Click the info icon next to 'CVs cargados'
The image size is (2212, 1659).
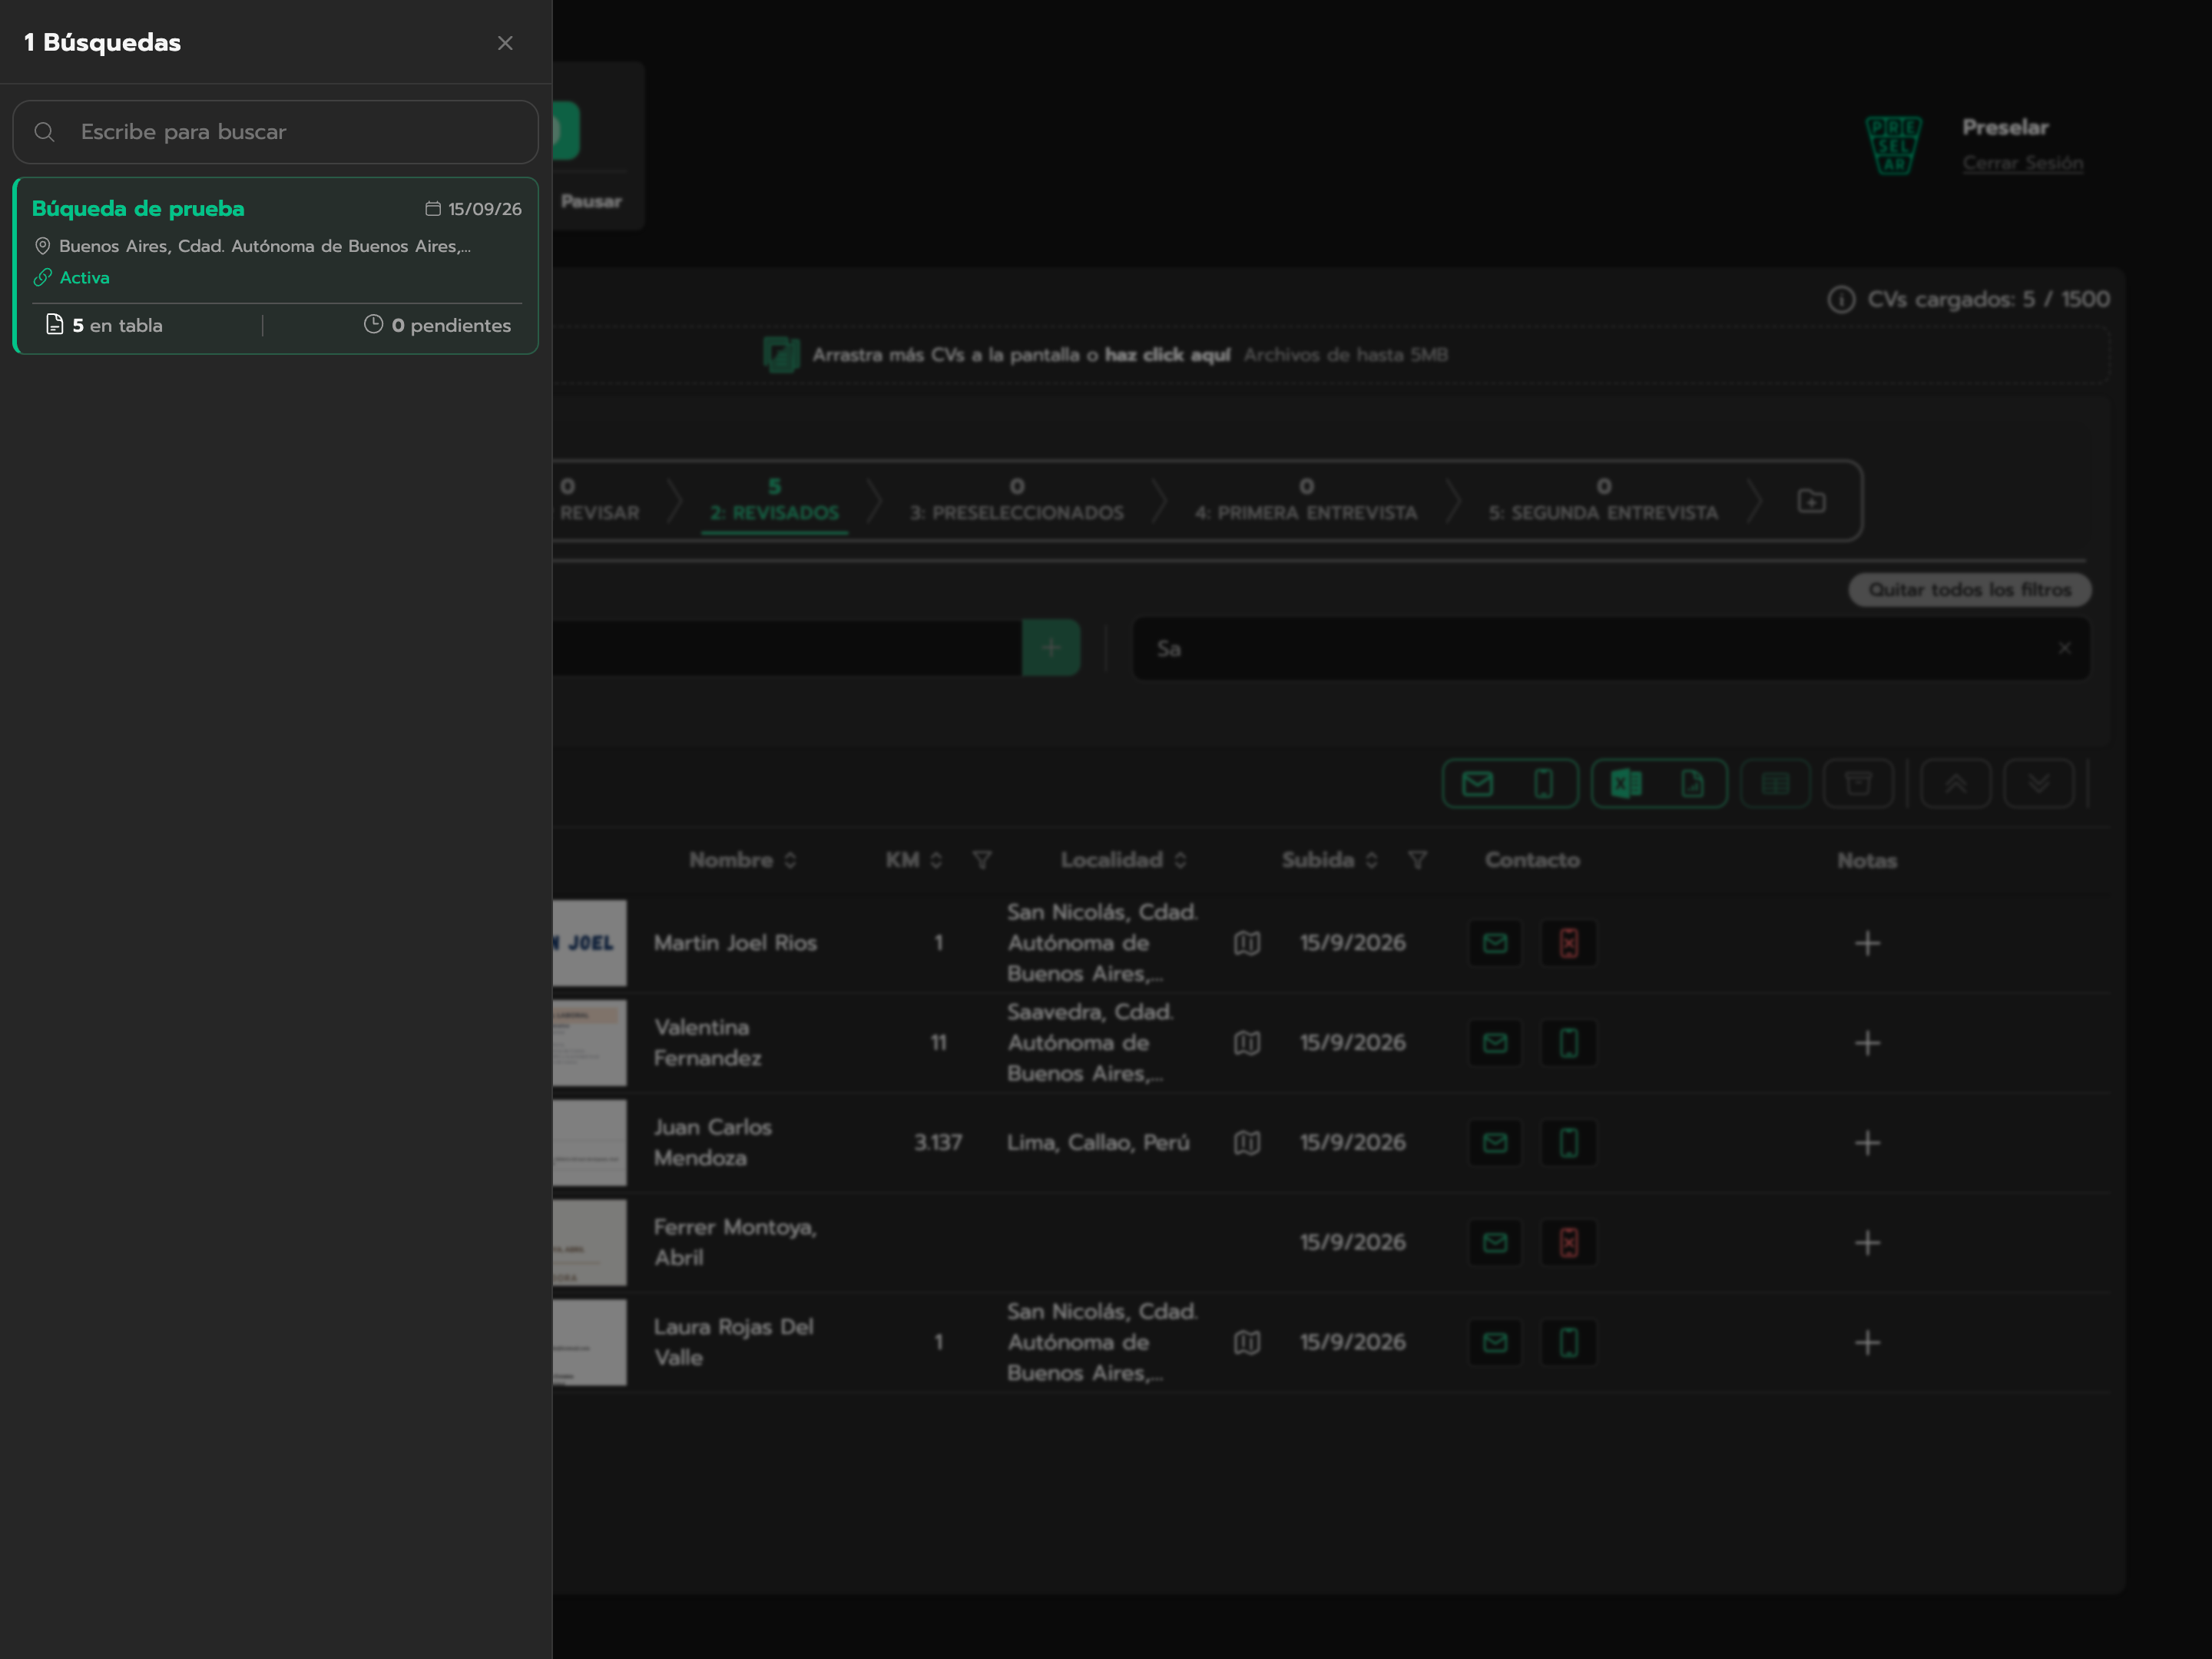pos(1841,299)
